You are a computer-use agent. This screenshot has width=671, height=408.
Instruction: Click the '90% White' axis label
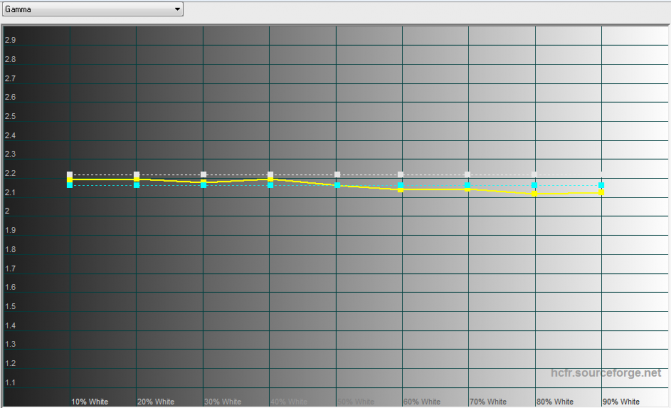(621, 402)
